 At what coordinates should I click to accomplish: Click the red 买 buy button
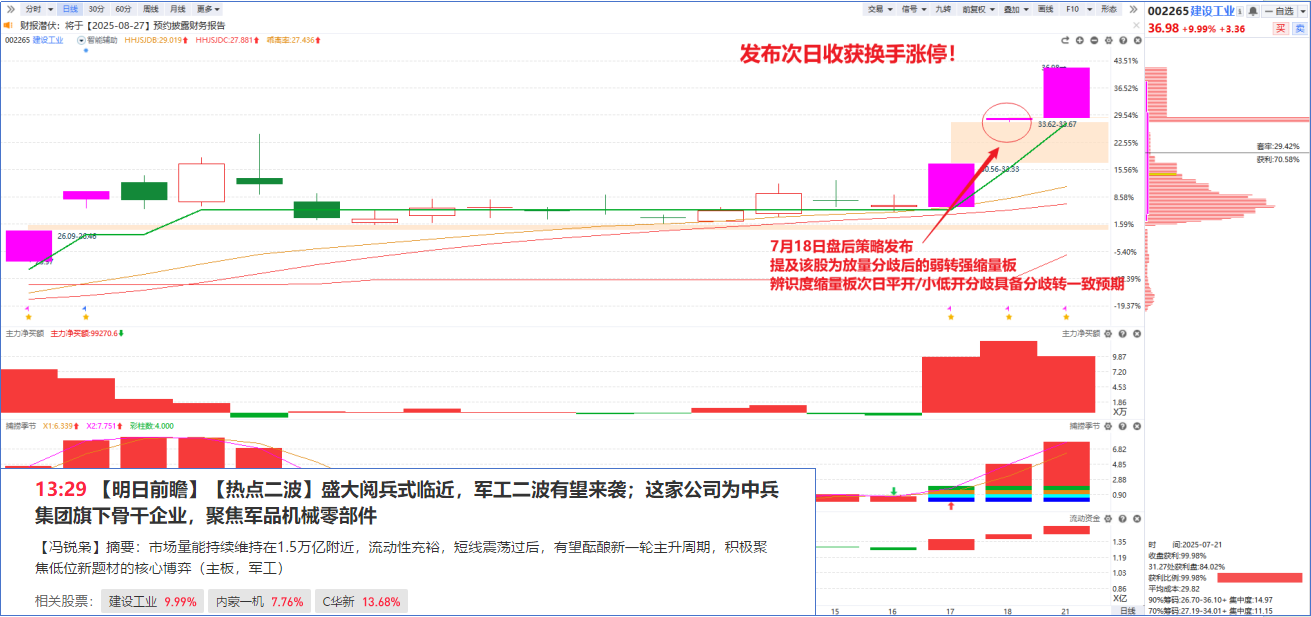coord(1280,28)
